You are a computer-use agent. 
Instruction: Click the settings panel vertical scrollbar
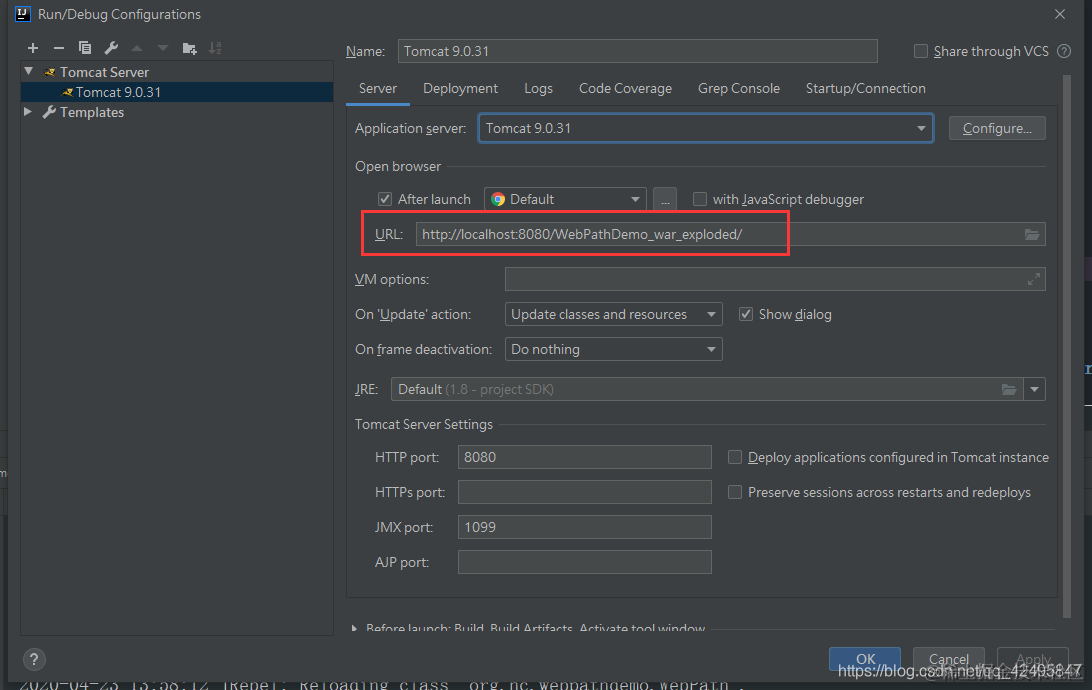point(1067,346)
